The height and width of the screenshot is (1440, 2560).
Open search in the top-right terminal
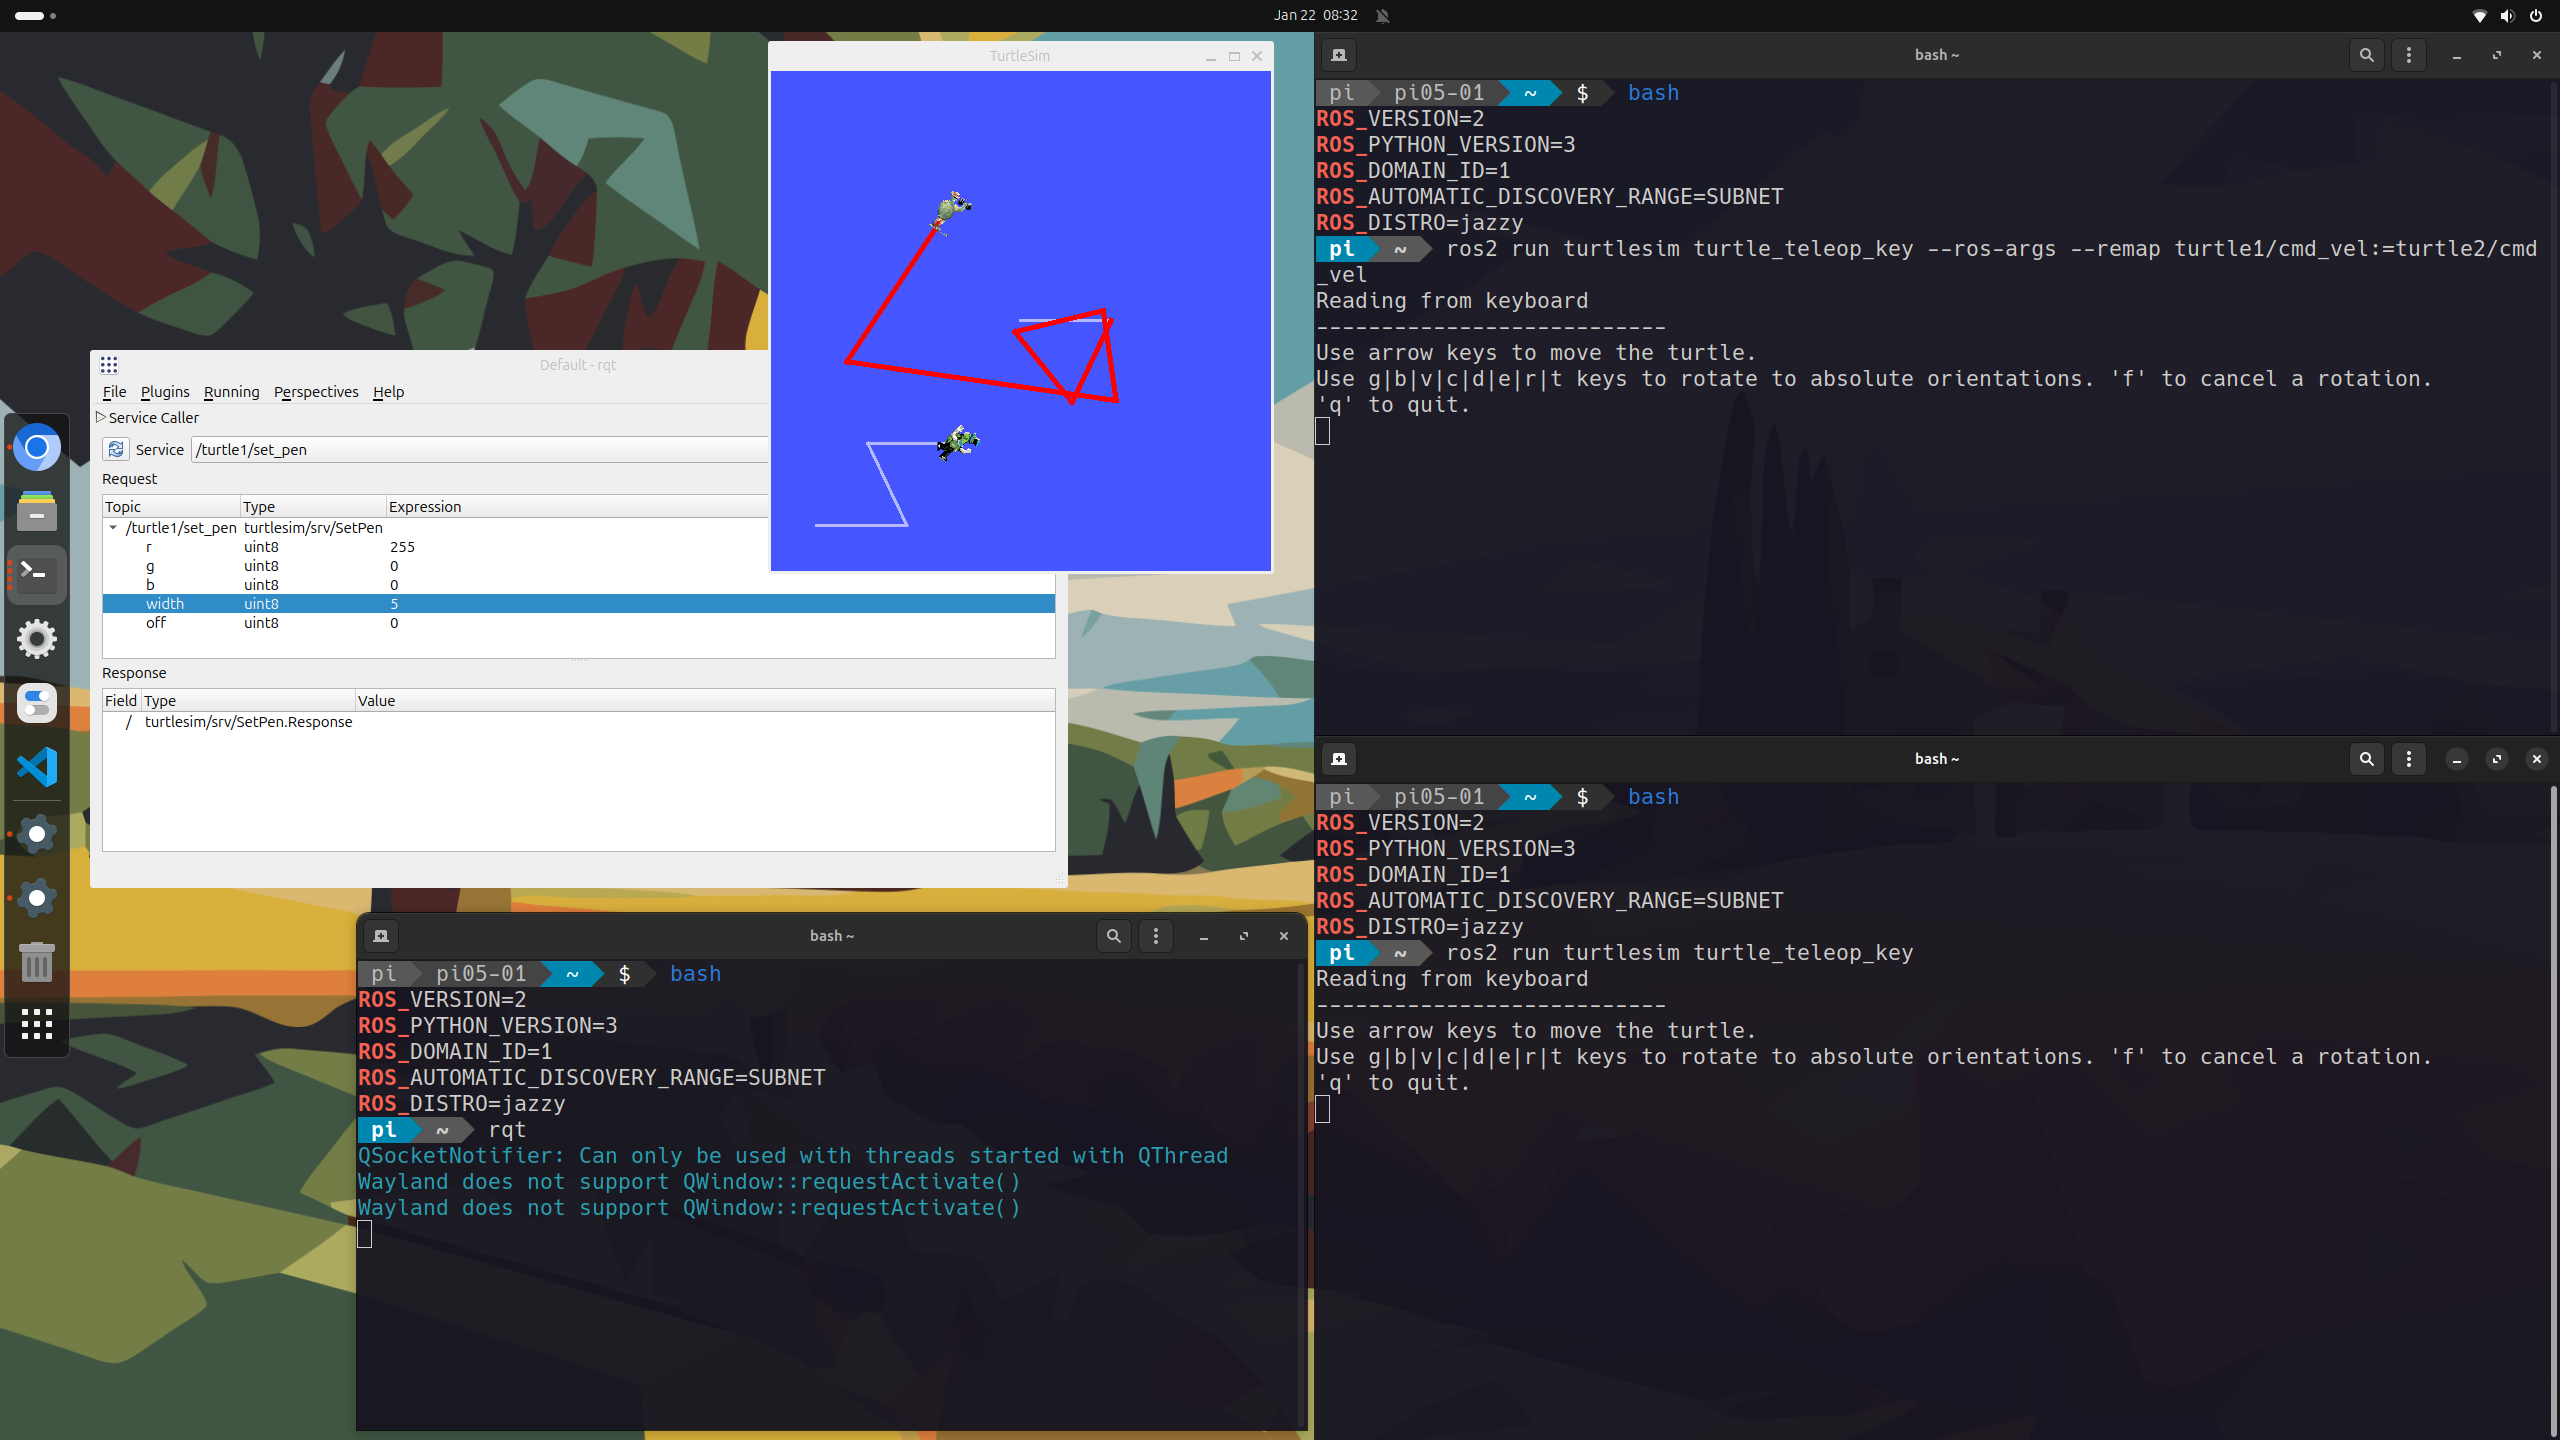pos(2366,55)
